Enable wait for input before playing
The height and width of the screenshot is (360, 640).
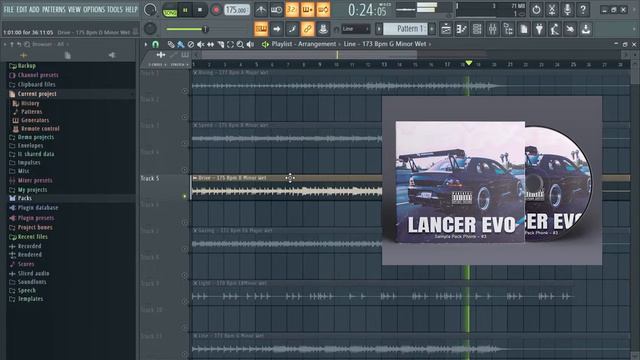[276, 10]
